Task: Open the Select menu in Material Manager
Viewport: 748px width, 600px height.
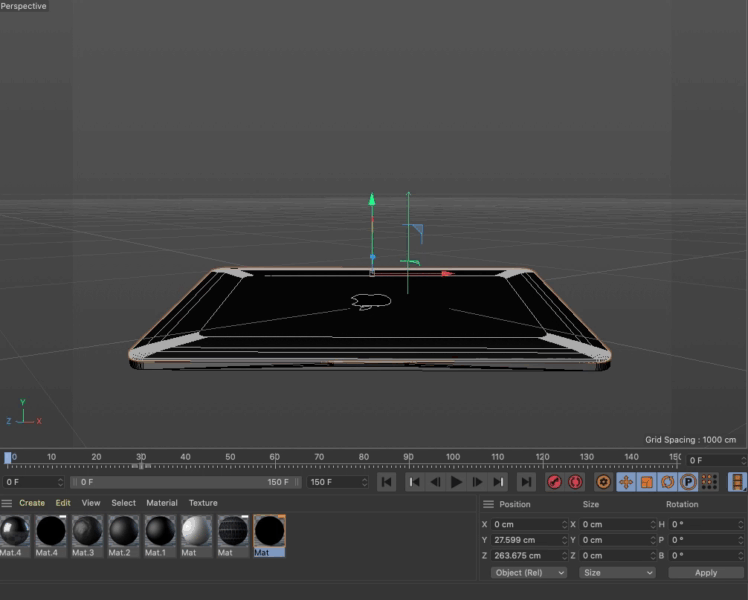Action: (124, 503)
